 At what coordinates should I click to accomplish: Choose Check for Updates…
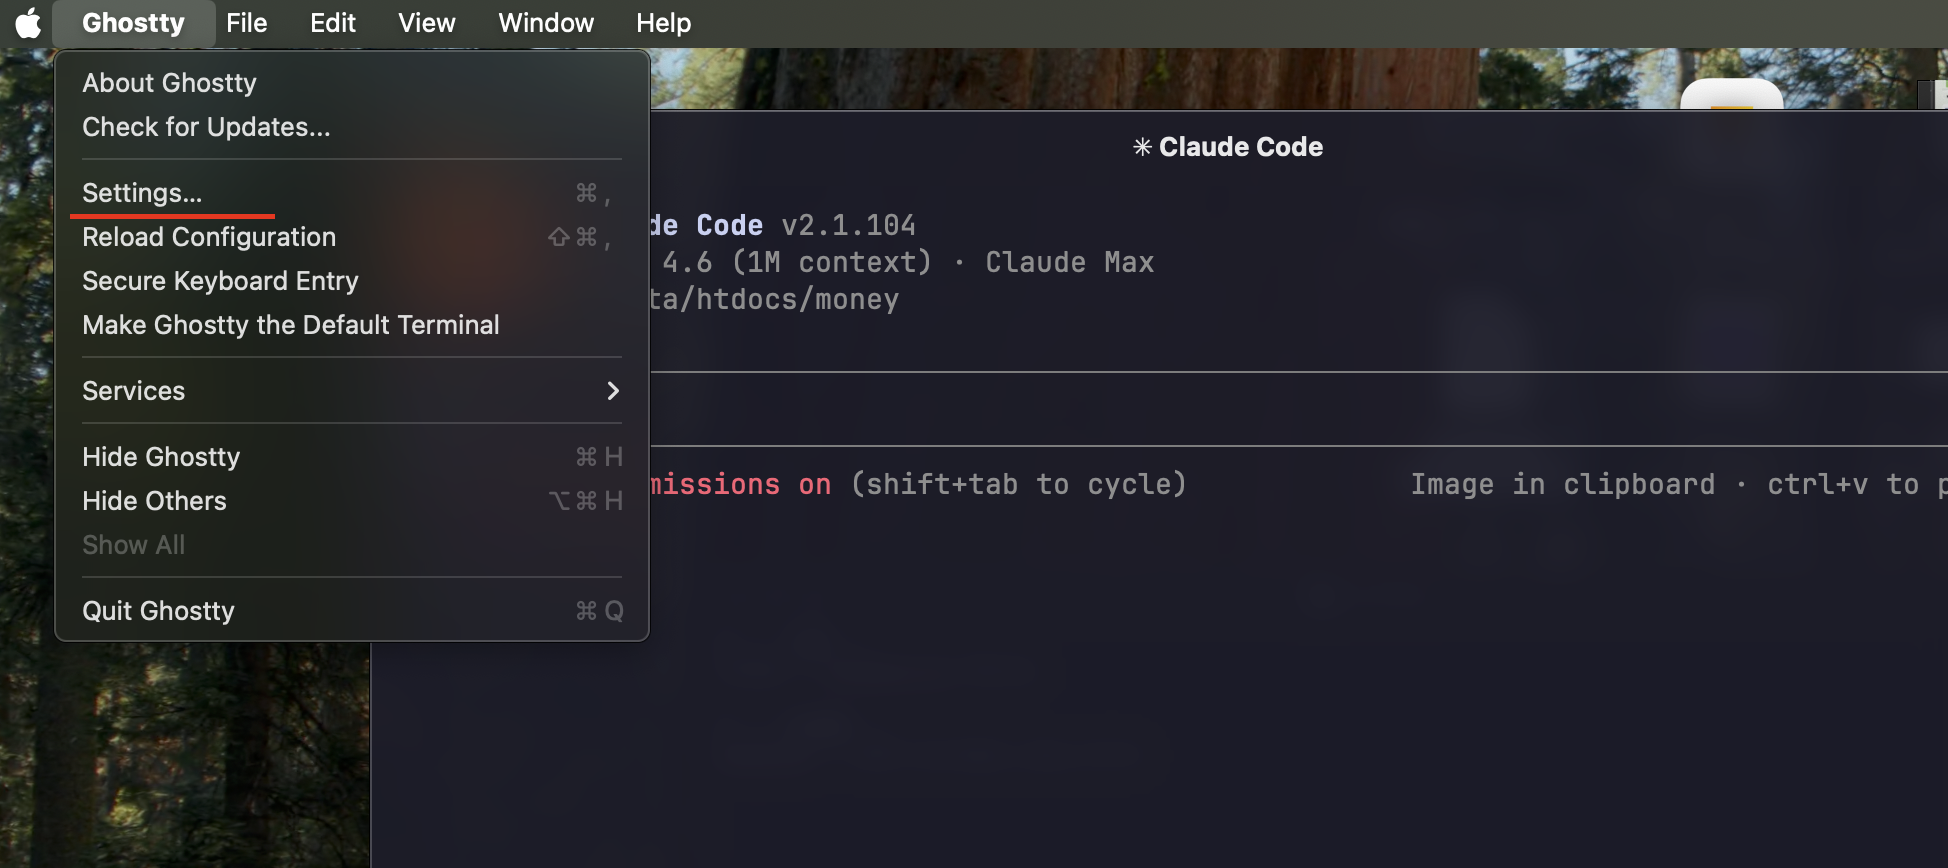click(x=206, y=127)
